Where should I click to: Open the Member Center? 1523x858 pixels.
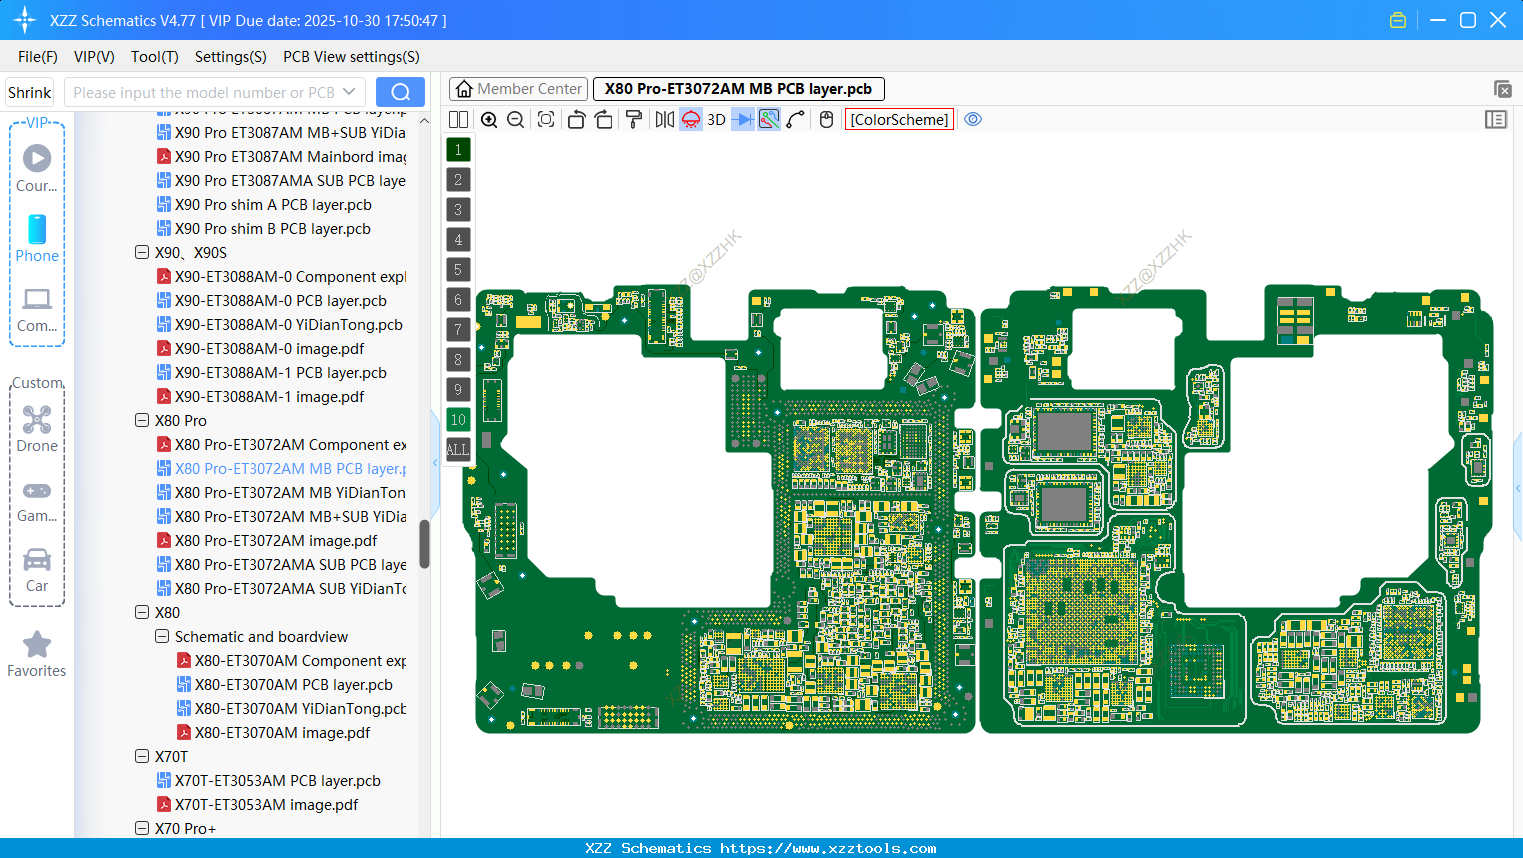(518, 88)
